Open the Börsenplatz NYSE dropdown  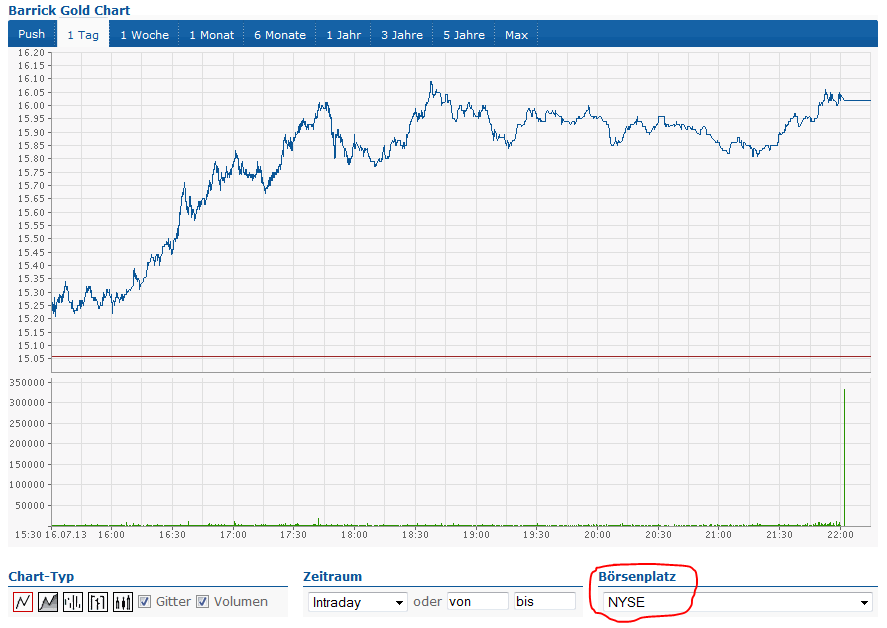coord(737,602)
